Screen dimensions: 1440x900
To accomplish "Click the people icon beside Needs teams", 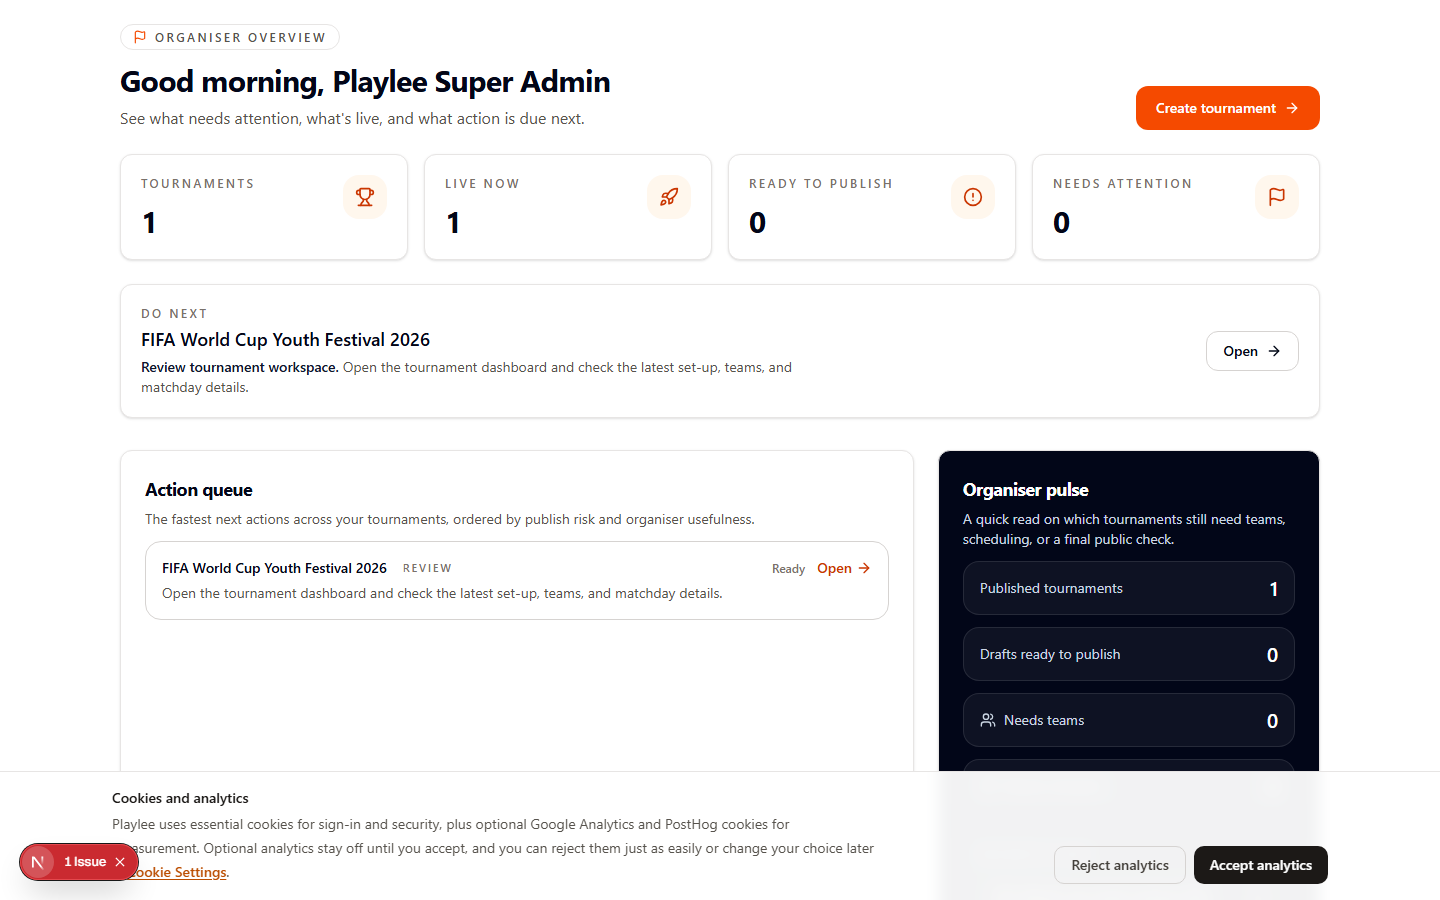I will (987, 720).
